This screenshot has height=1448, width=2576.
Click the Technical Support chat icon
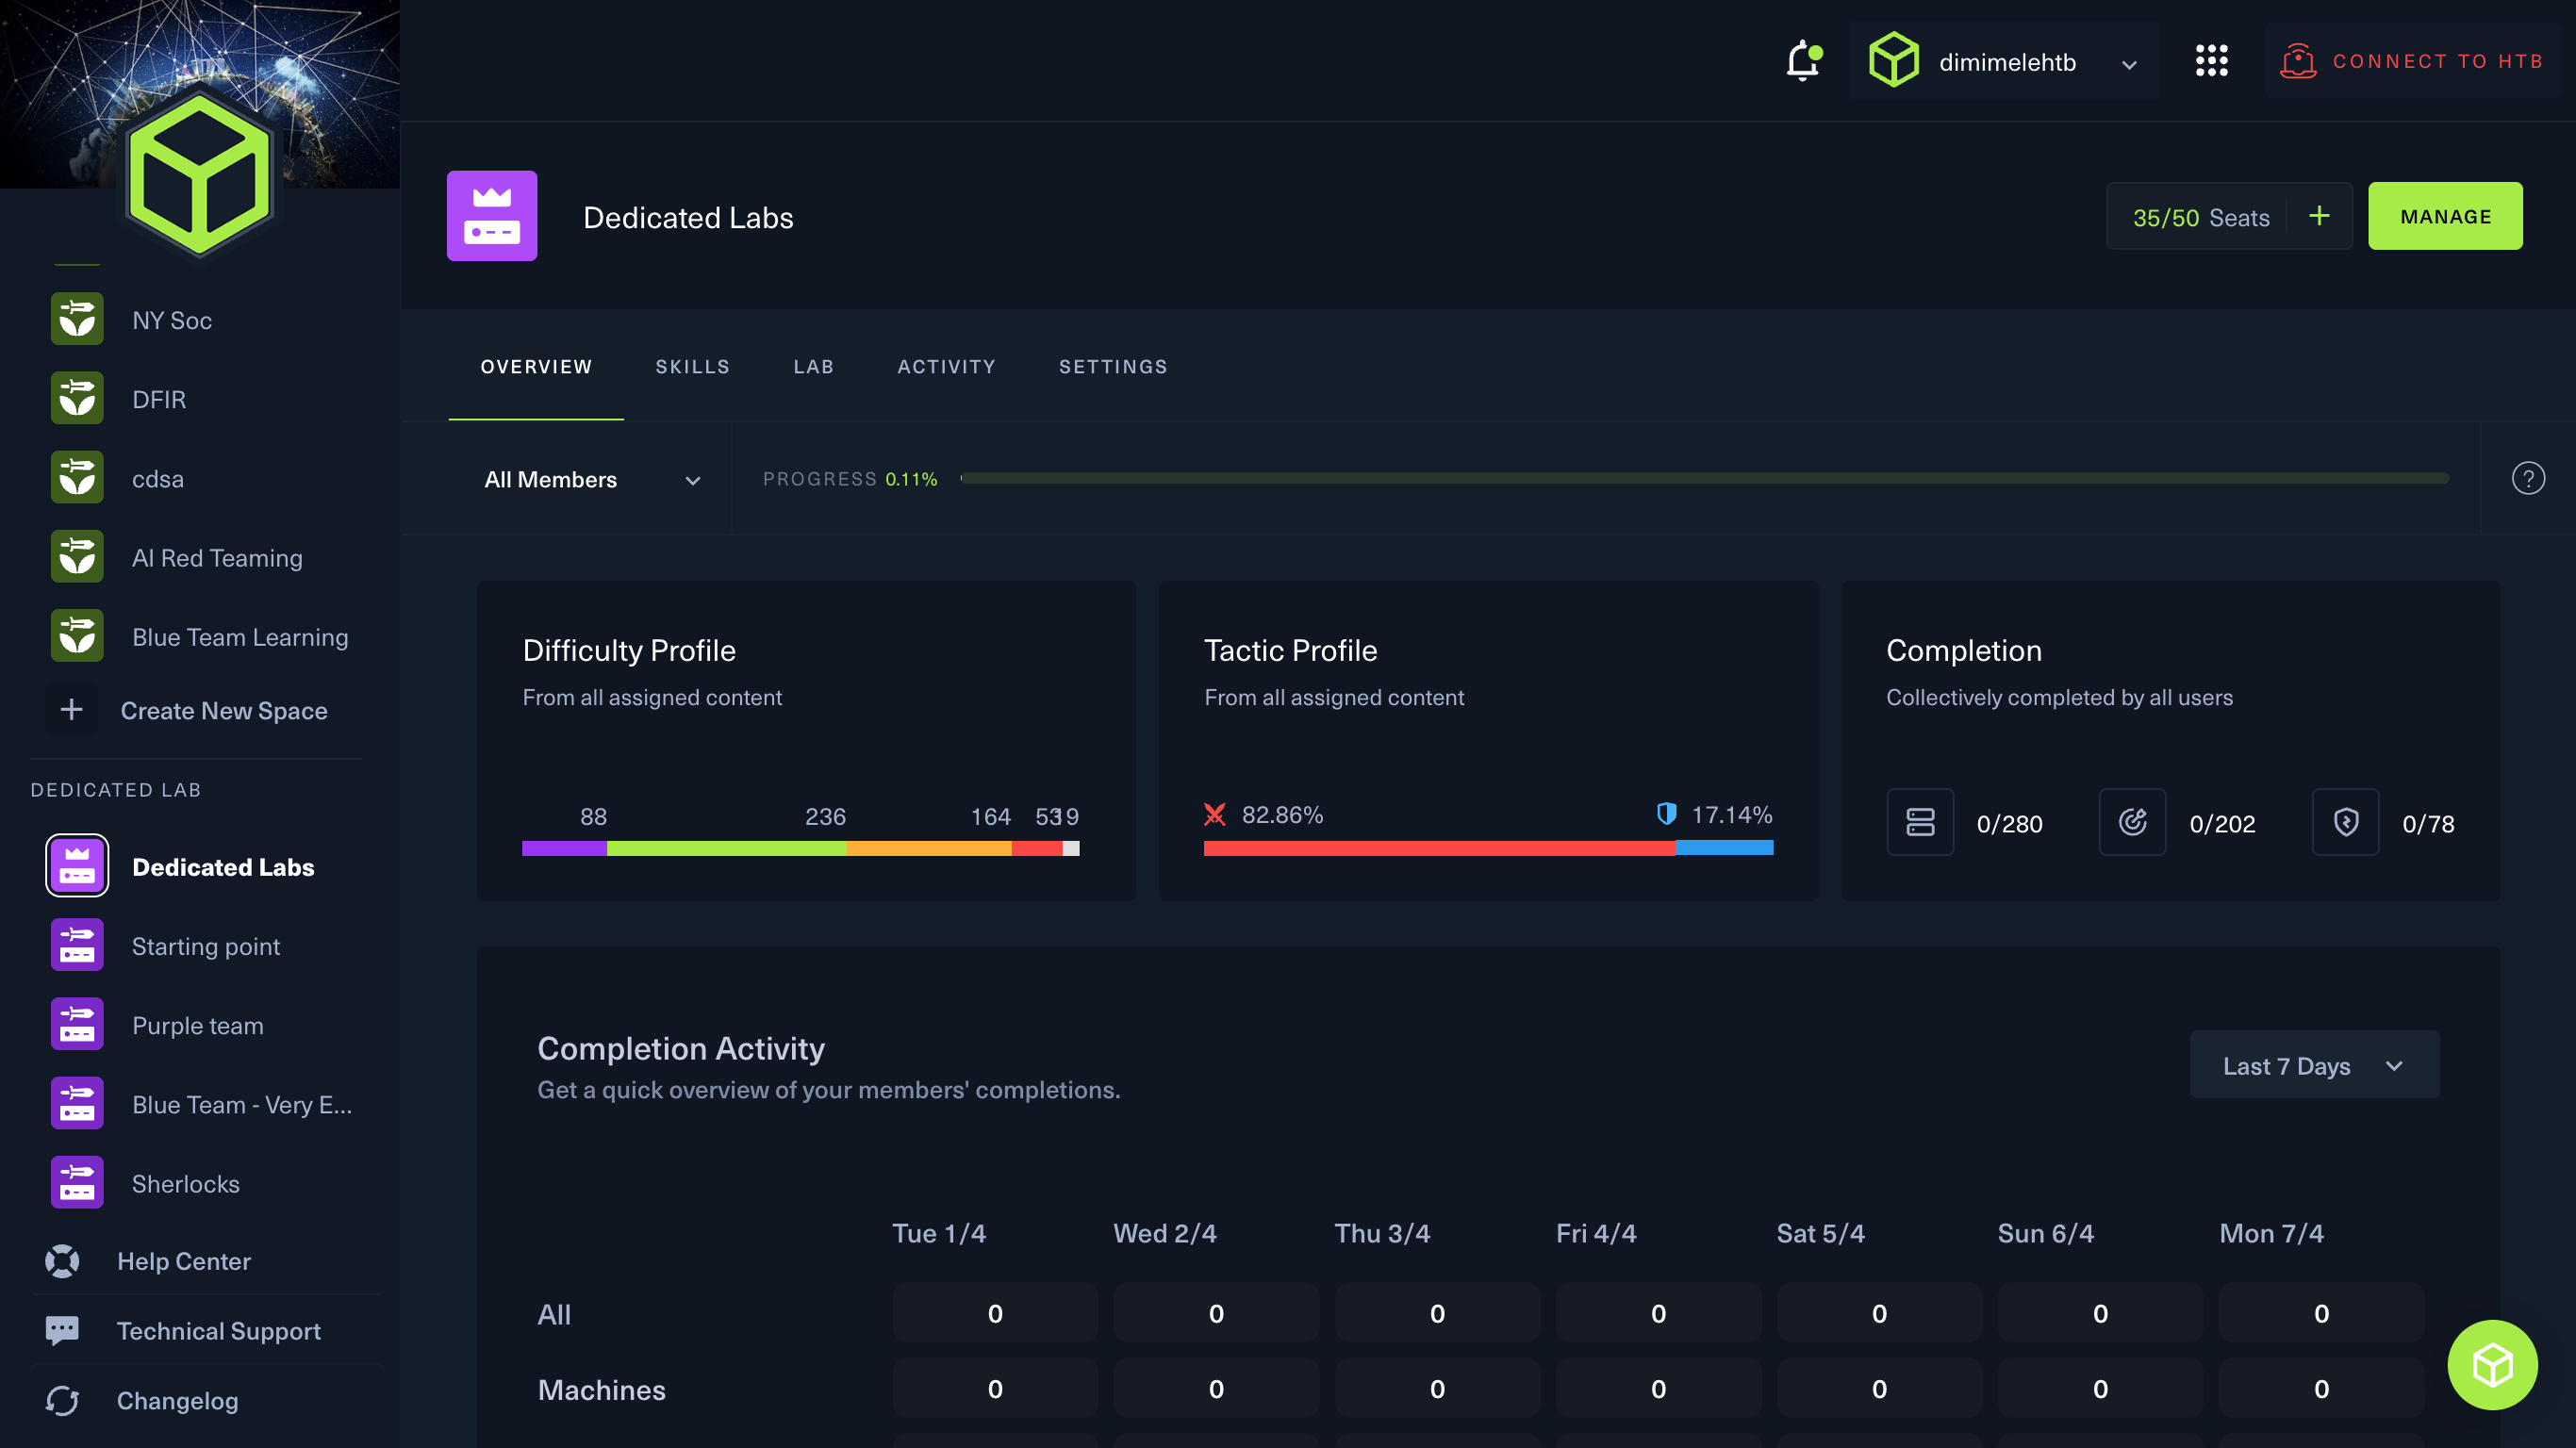[62, 1330]
